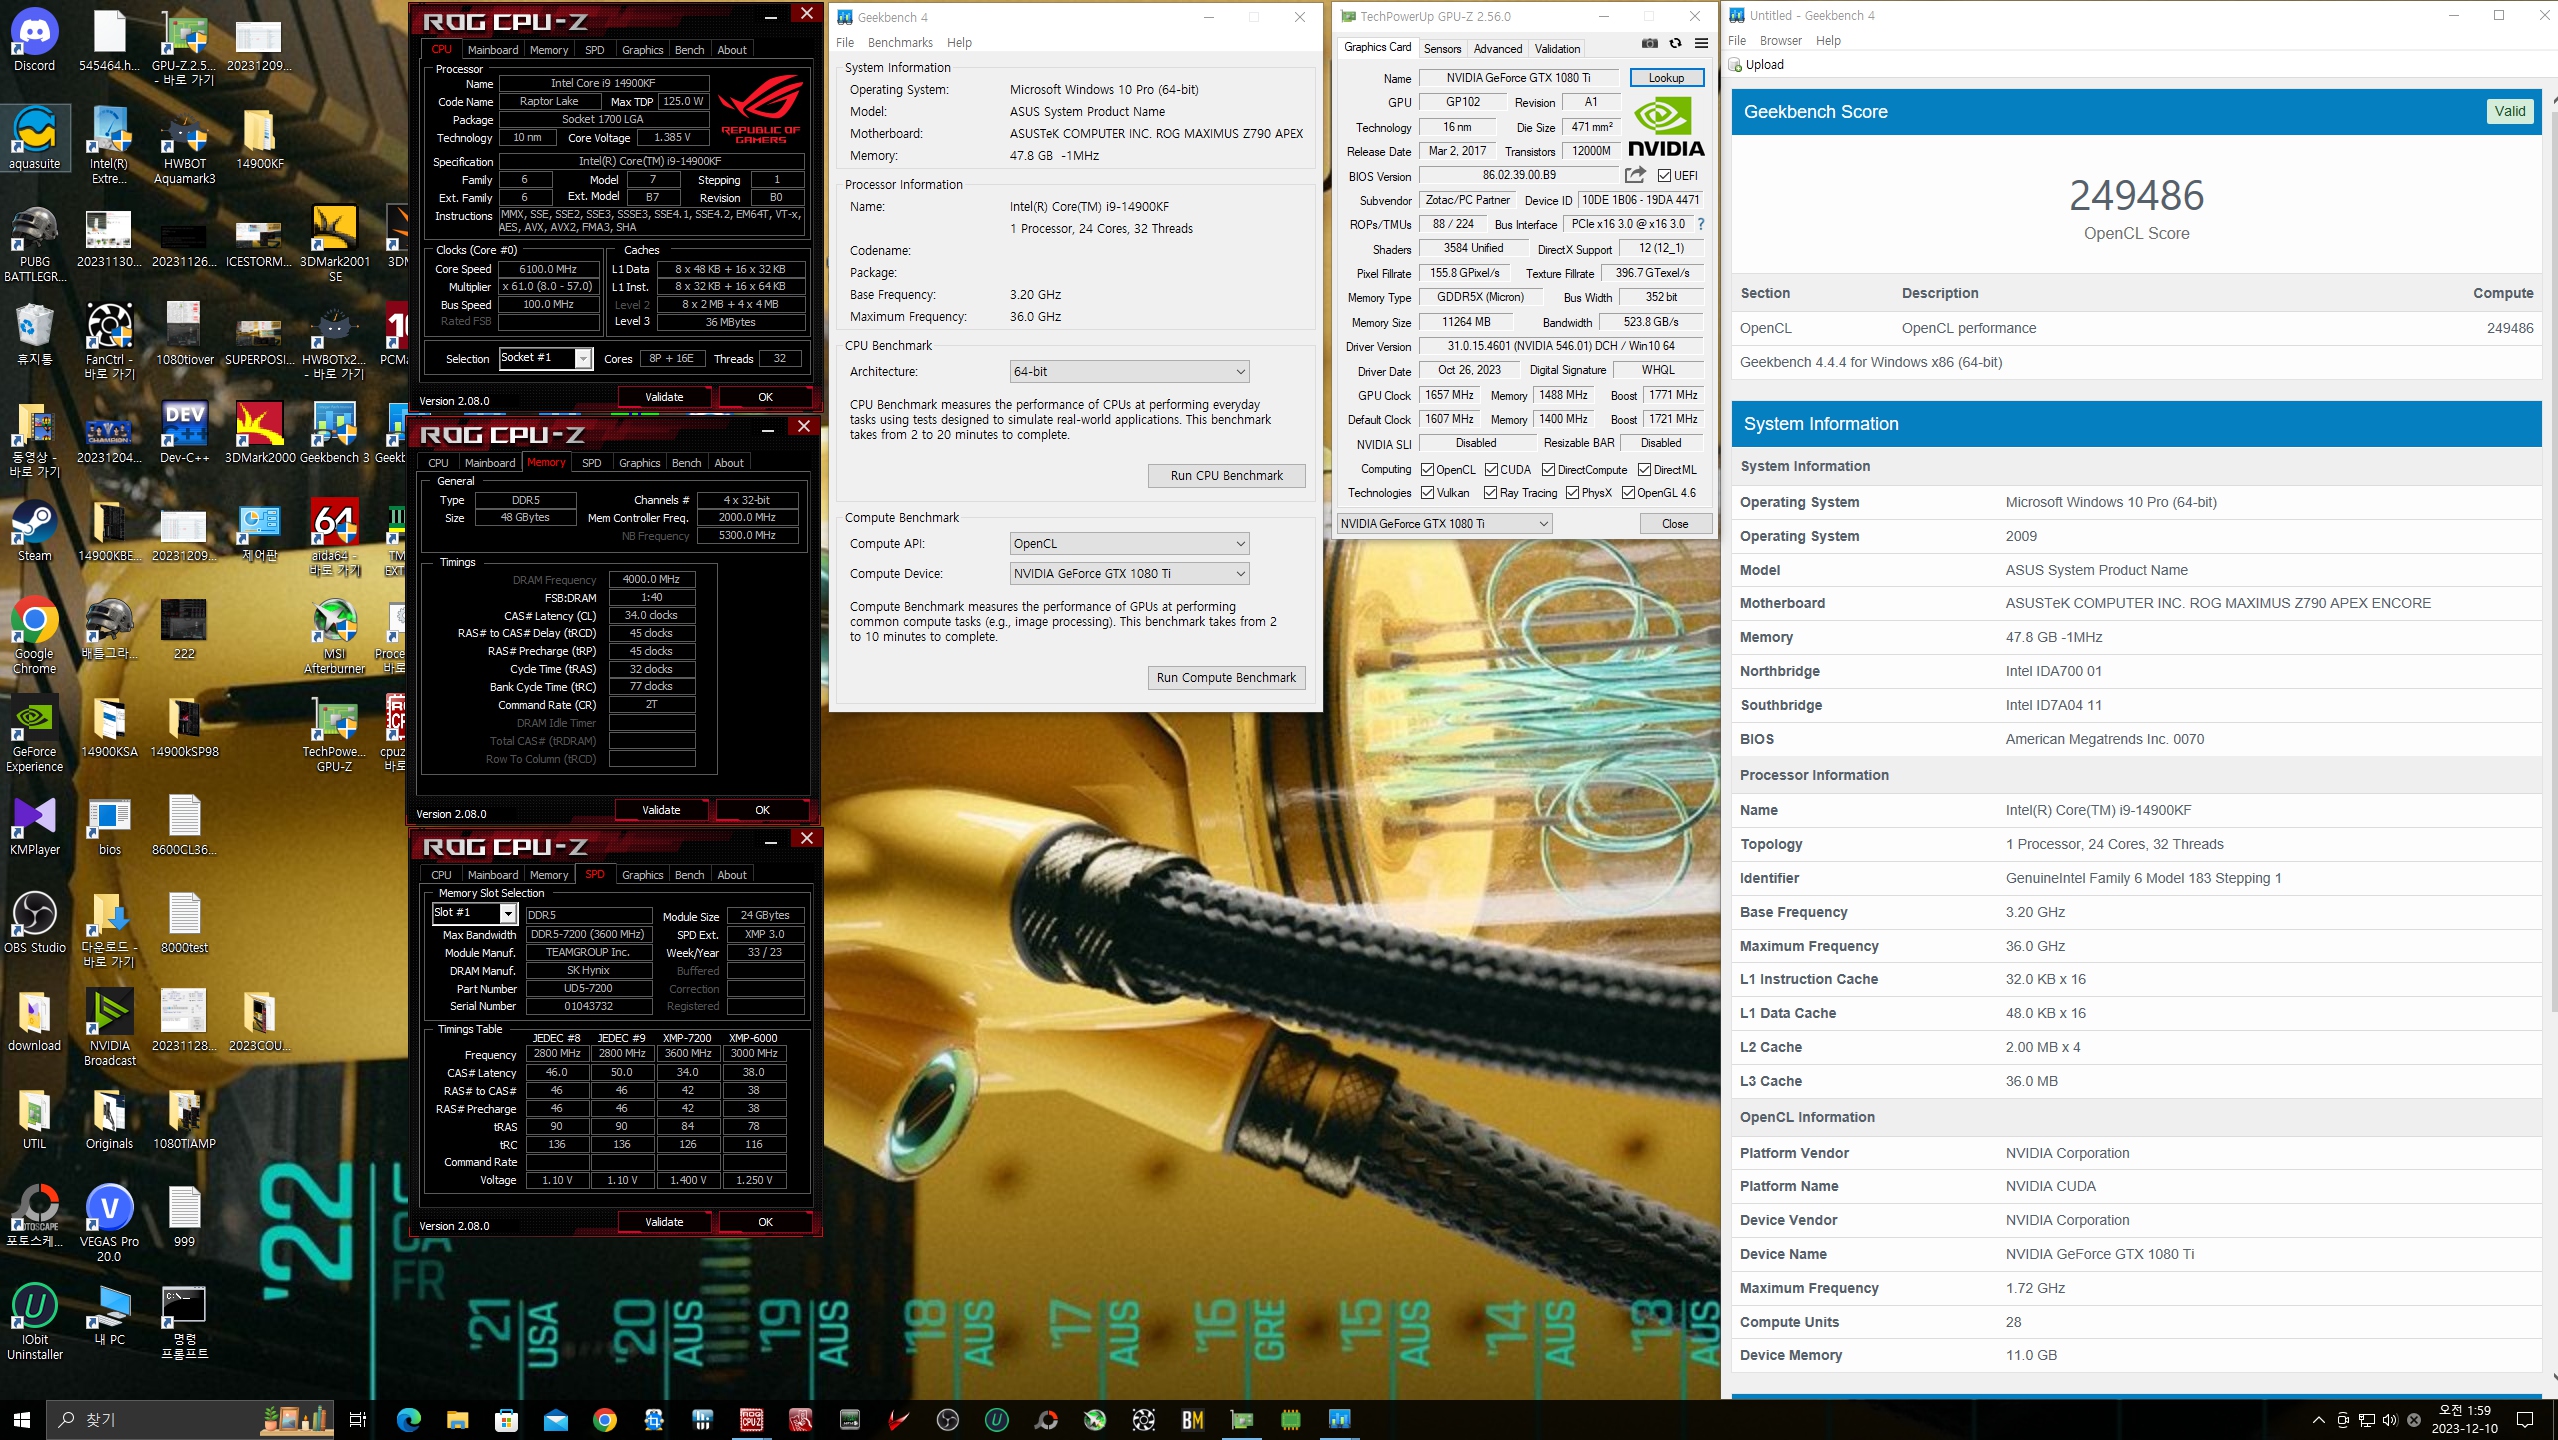Open notification center icon in taskbar
The width and height of the screenshot is (2558, 1440).
(2525, 1419)
